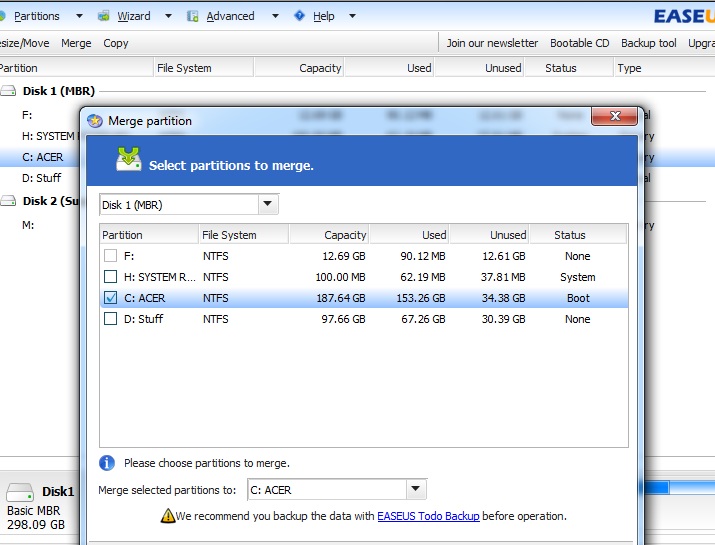Click the Help question mark icon

300,16
